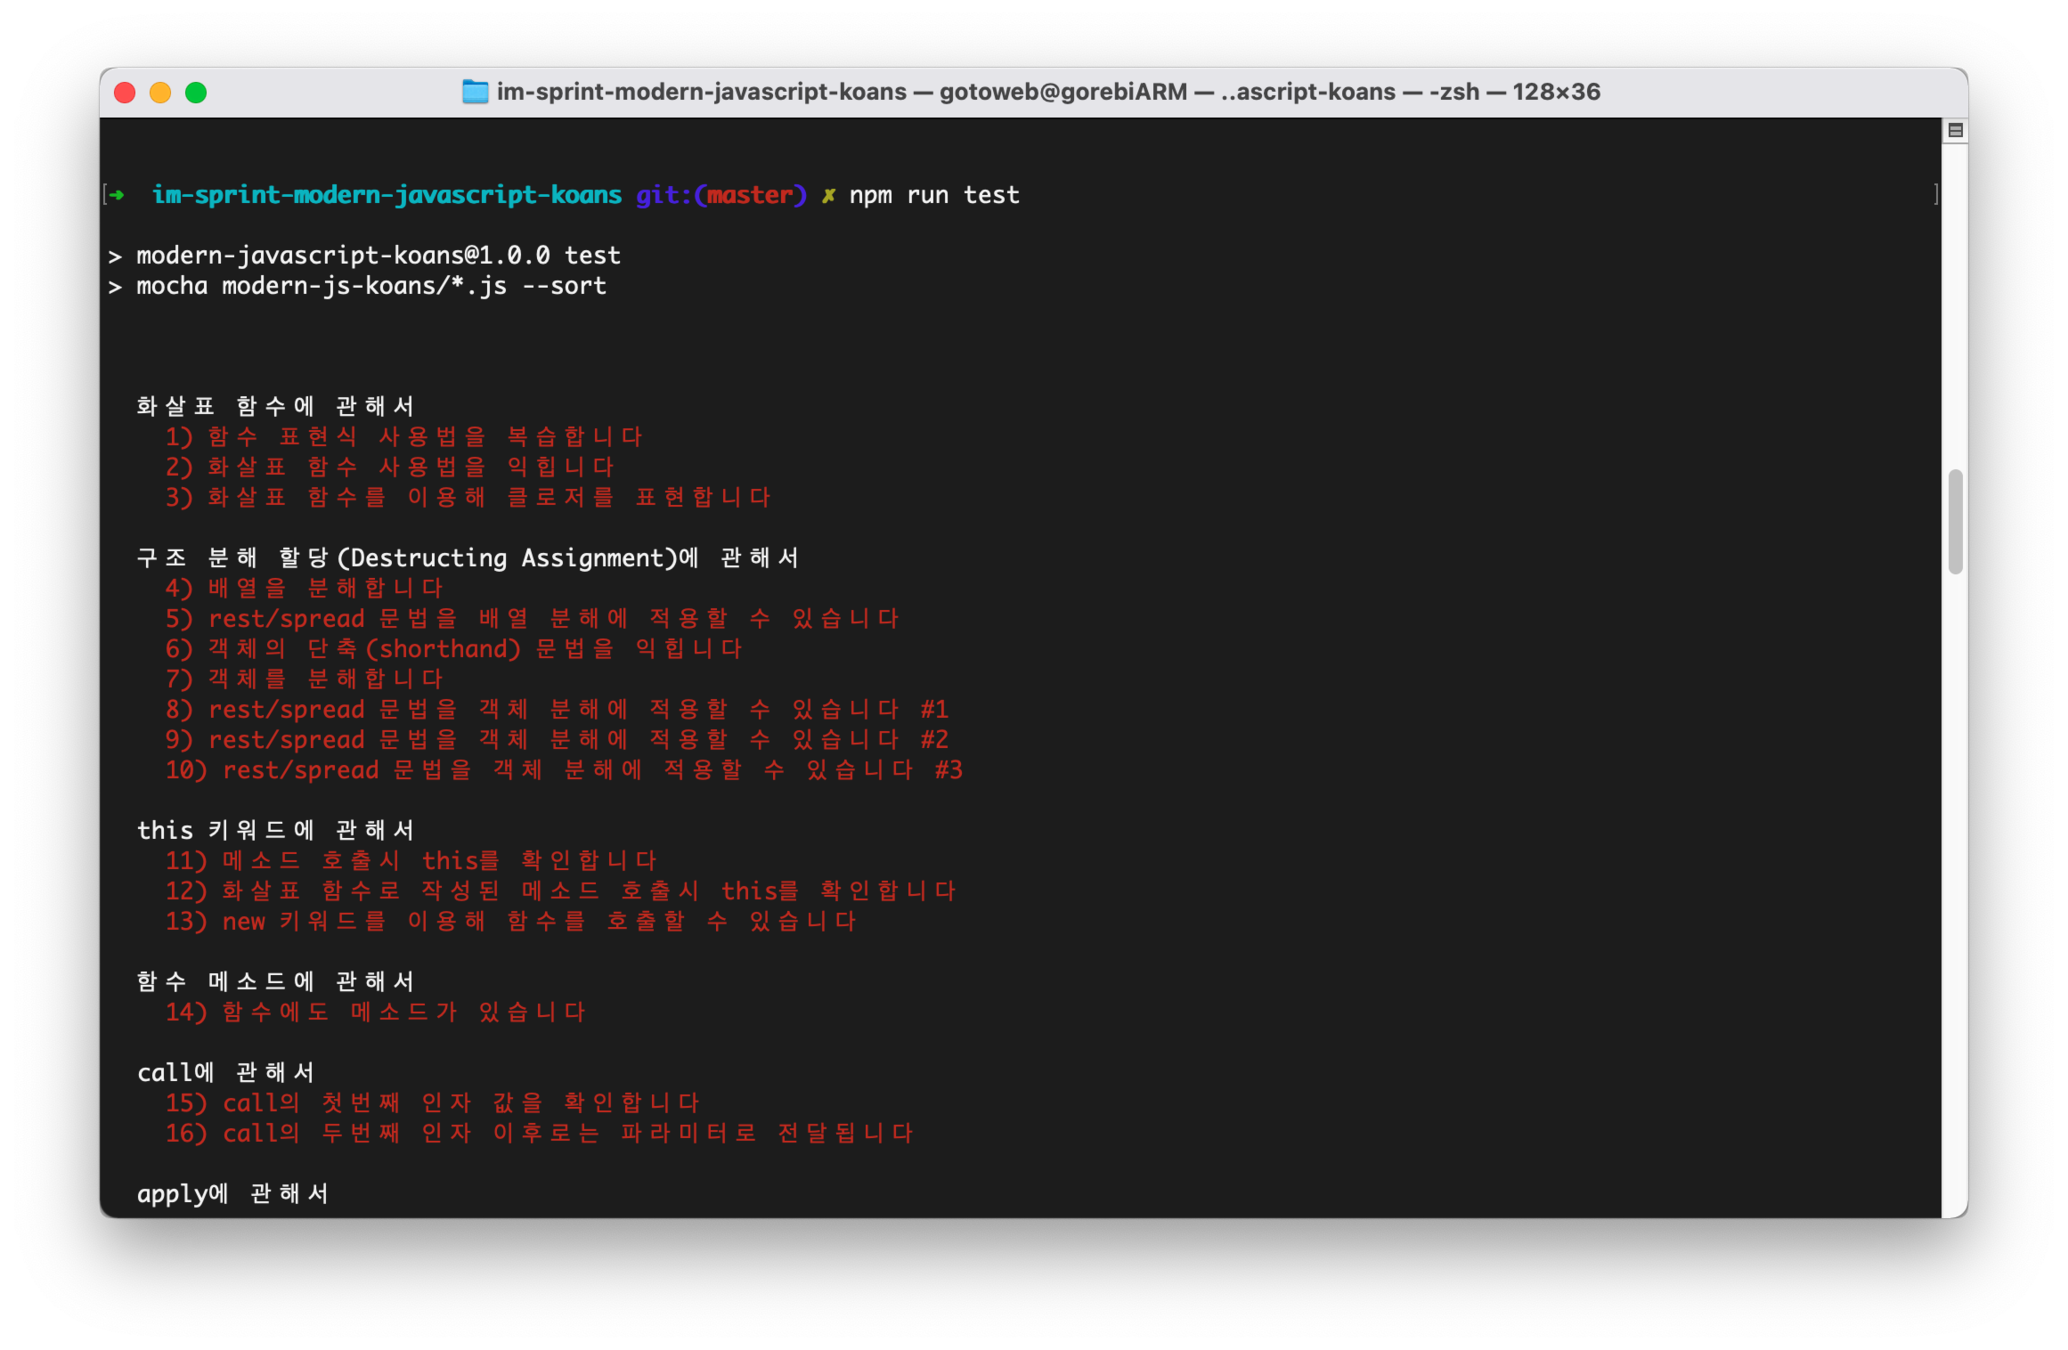Click failing test 6) mentioning shorthand
2068x1350 pixels.
point(453,649)
